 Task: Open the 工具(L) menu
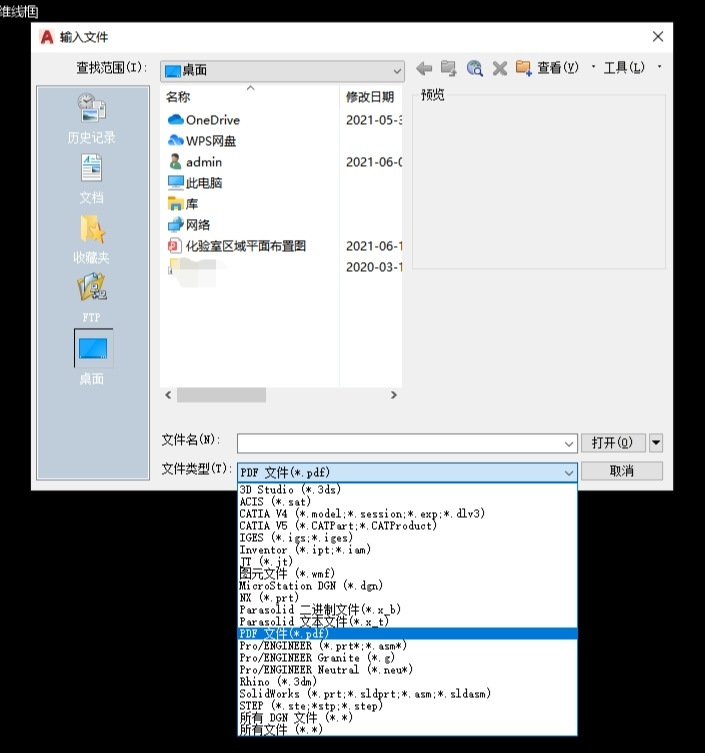[x=624, y=68]
